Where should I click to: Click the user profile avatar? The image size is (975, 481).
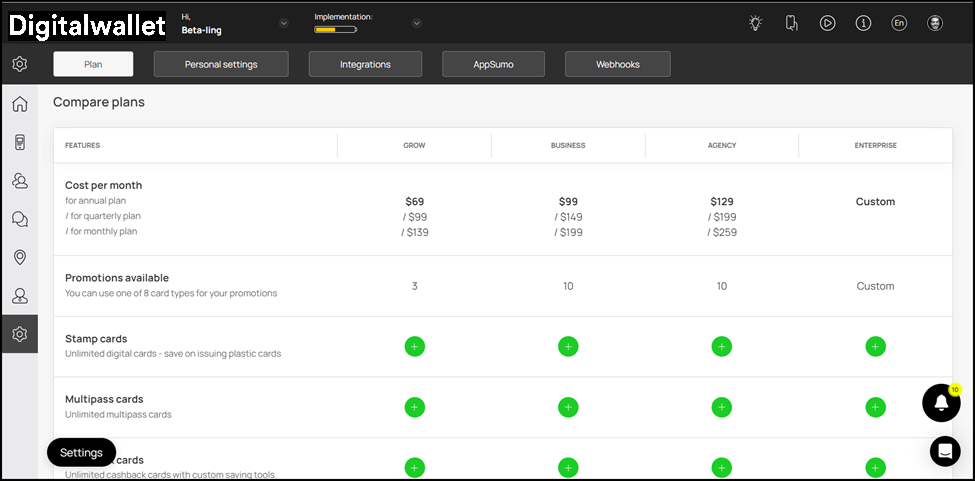coord(935,23)
